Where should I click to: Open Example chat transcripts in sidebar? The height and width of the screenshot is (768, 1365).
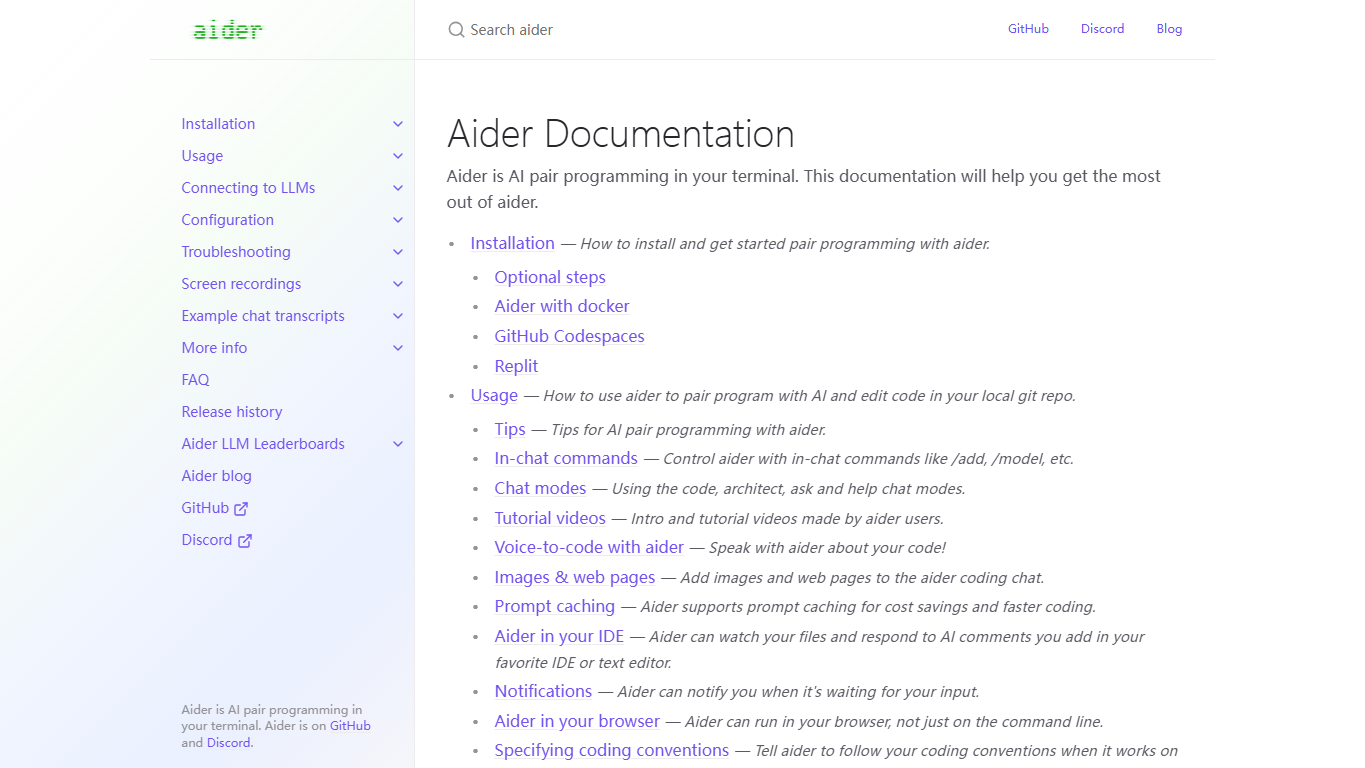[263, 316]
